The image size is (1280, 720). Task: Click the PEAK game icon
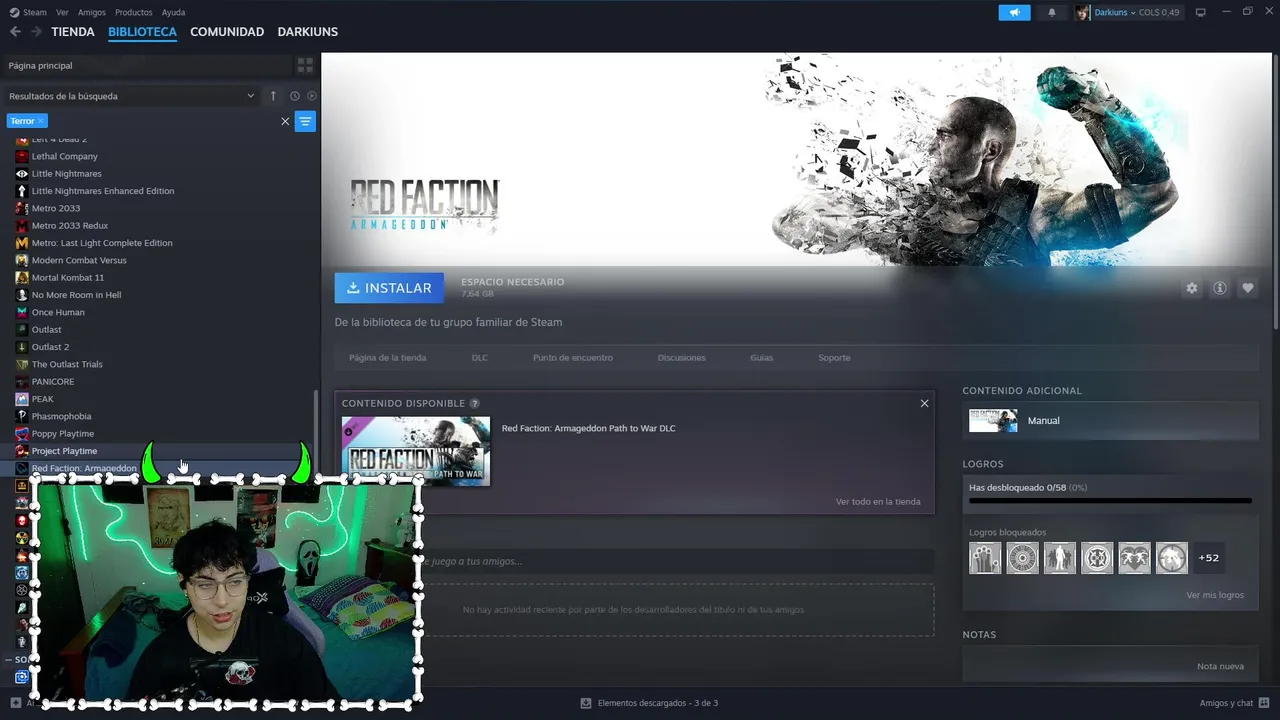(22, 399)
